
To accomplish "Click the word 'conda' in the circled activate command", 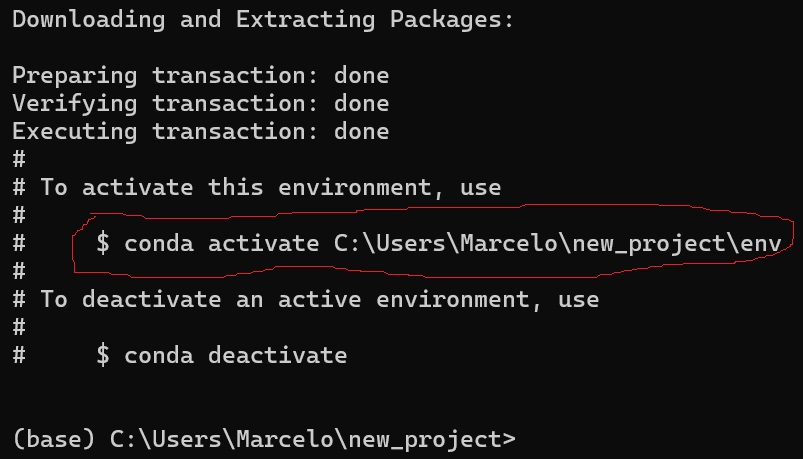I will [x=159, y=243].
